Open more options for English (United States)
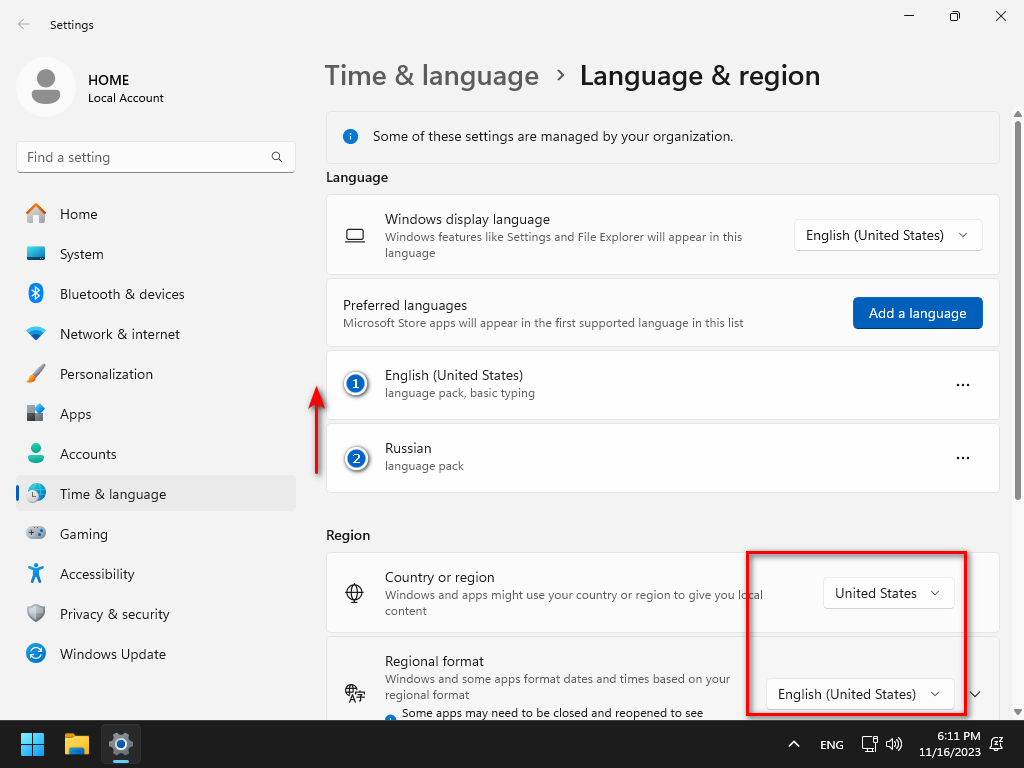 (963, 385)
